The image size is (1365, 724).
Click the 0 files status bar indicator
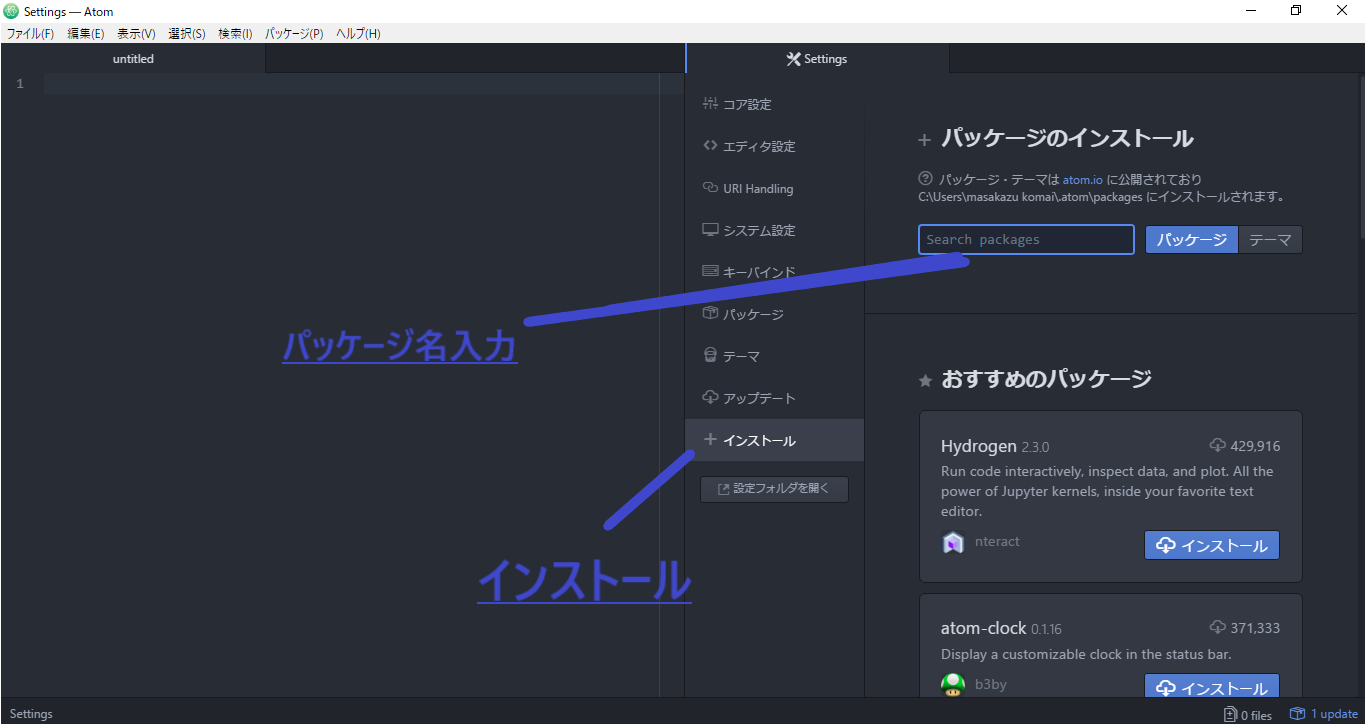pyautogui.click(x=1248, y=714)
